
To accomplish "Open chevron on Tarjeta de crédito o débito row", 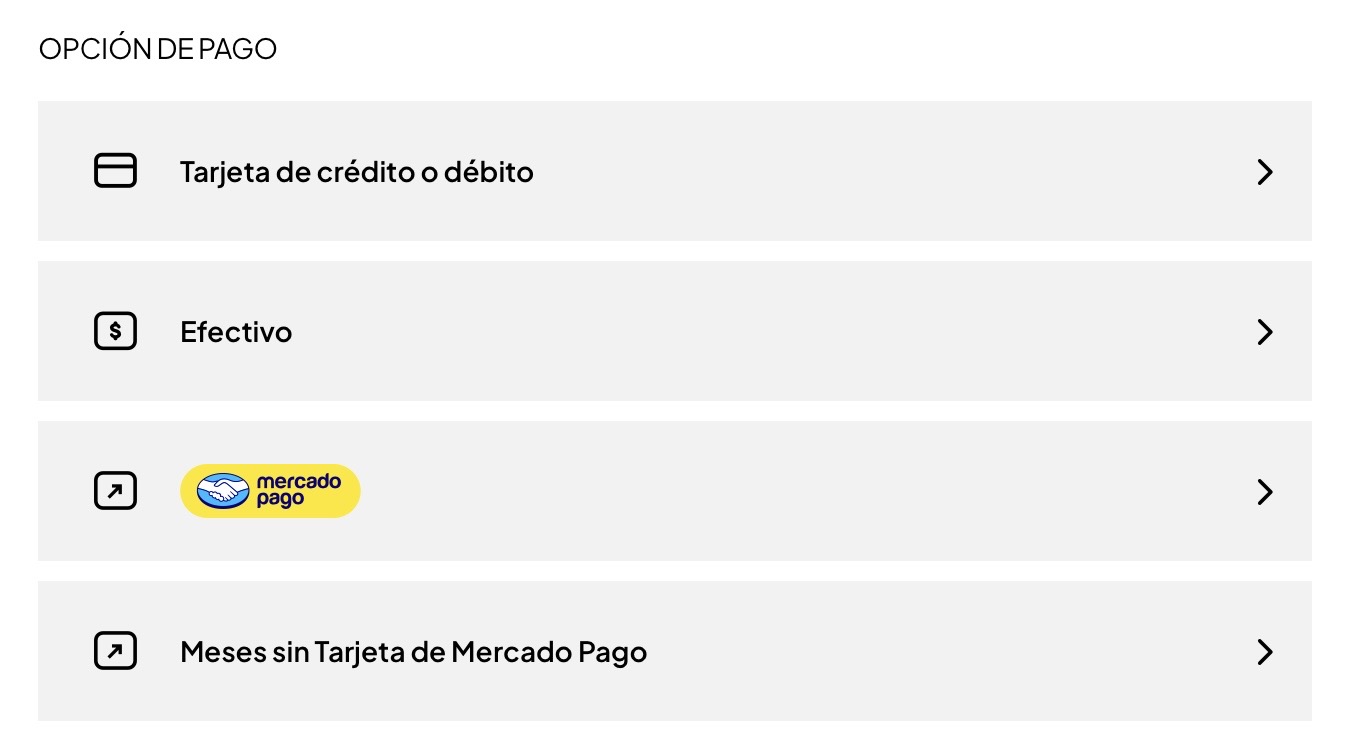I will [x=1264, y=172].
